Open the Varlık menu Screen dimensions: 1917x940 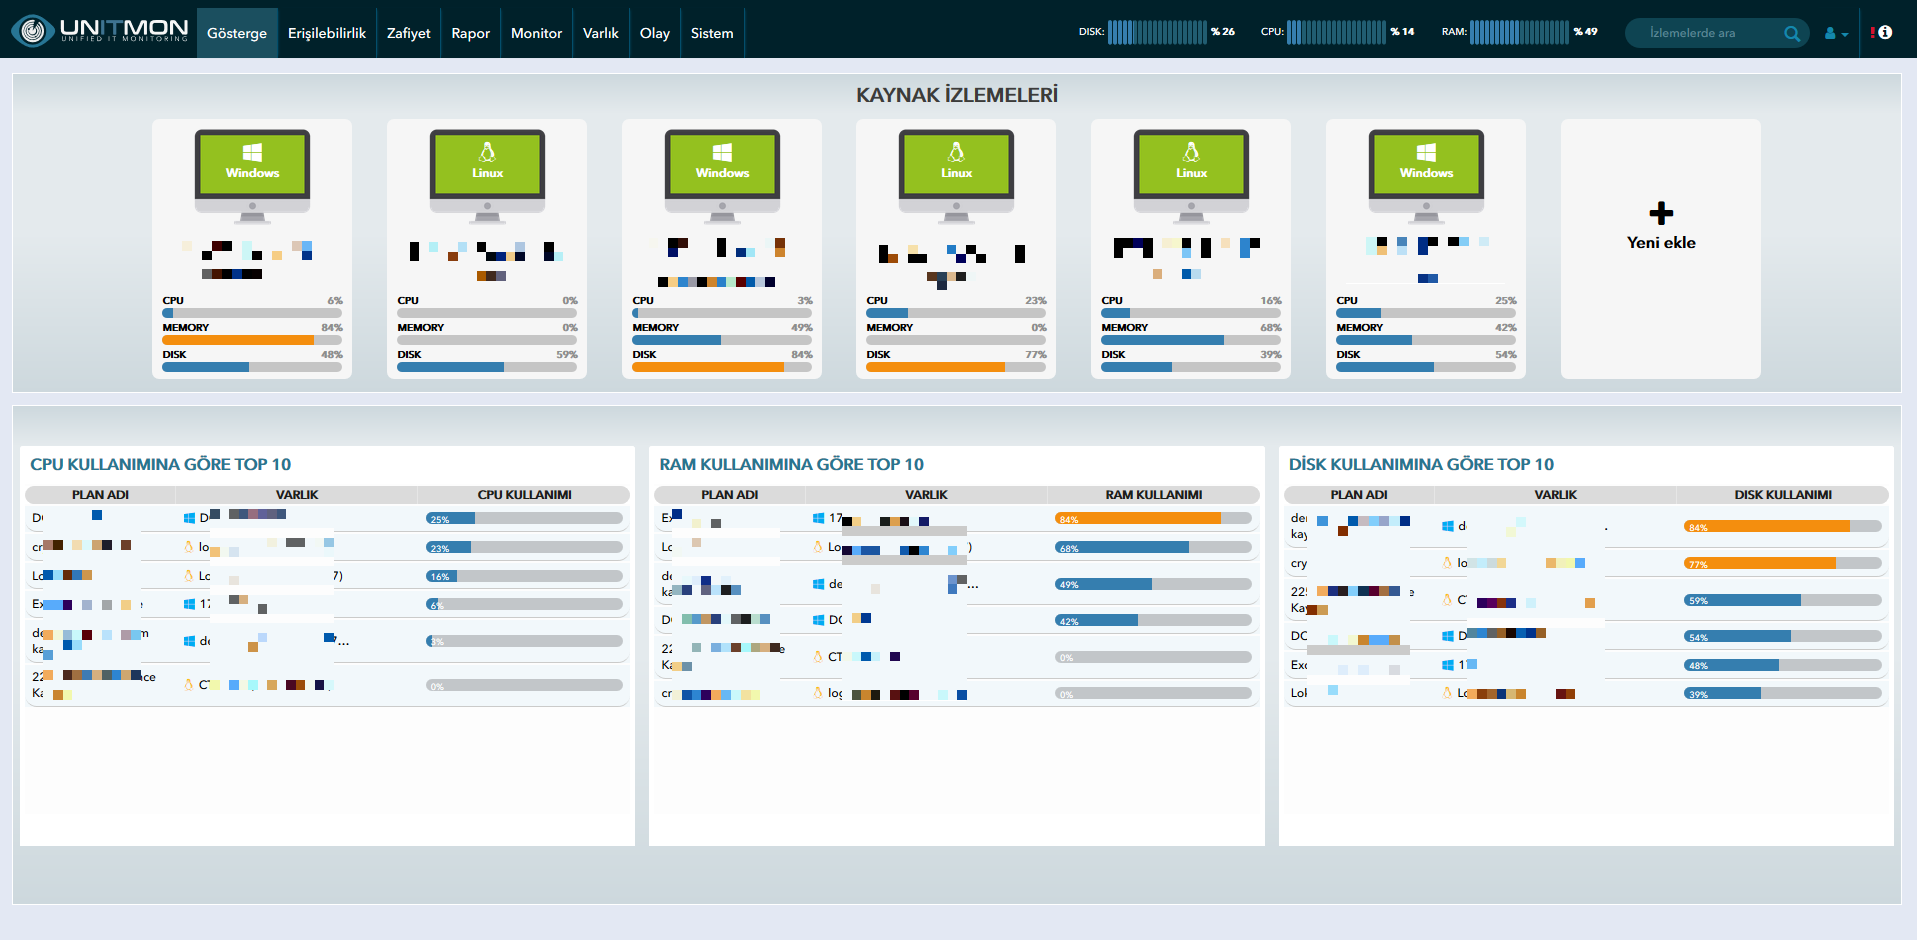[x=601, y=33]
